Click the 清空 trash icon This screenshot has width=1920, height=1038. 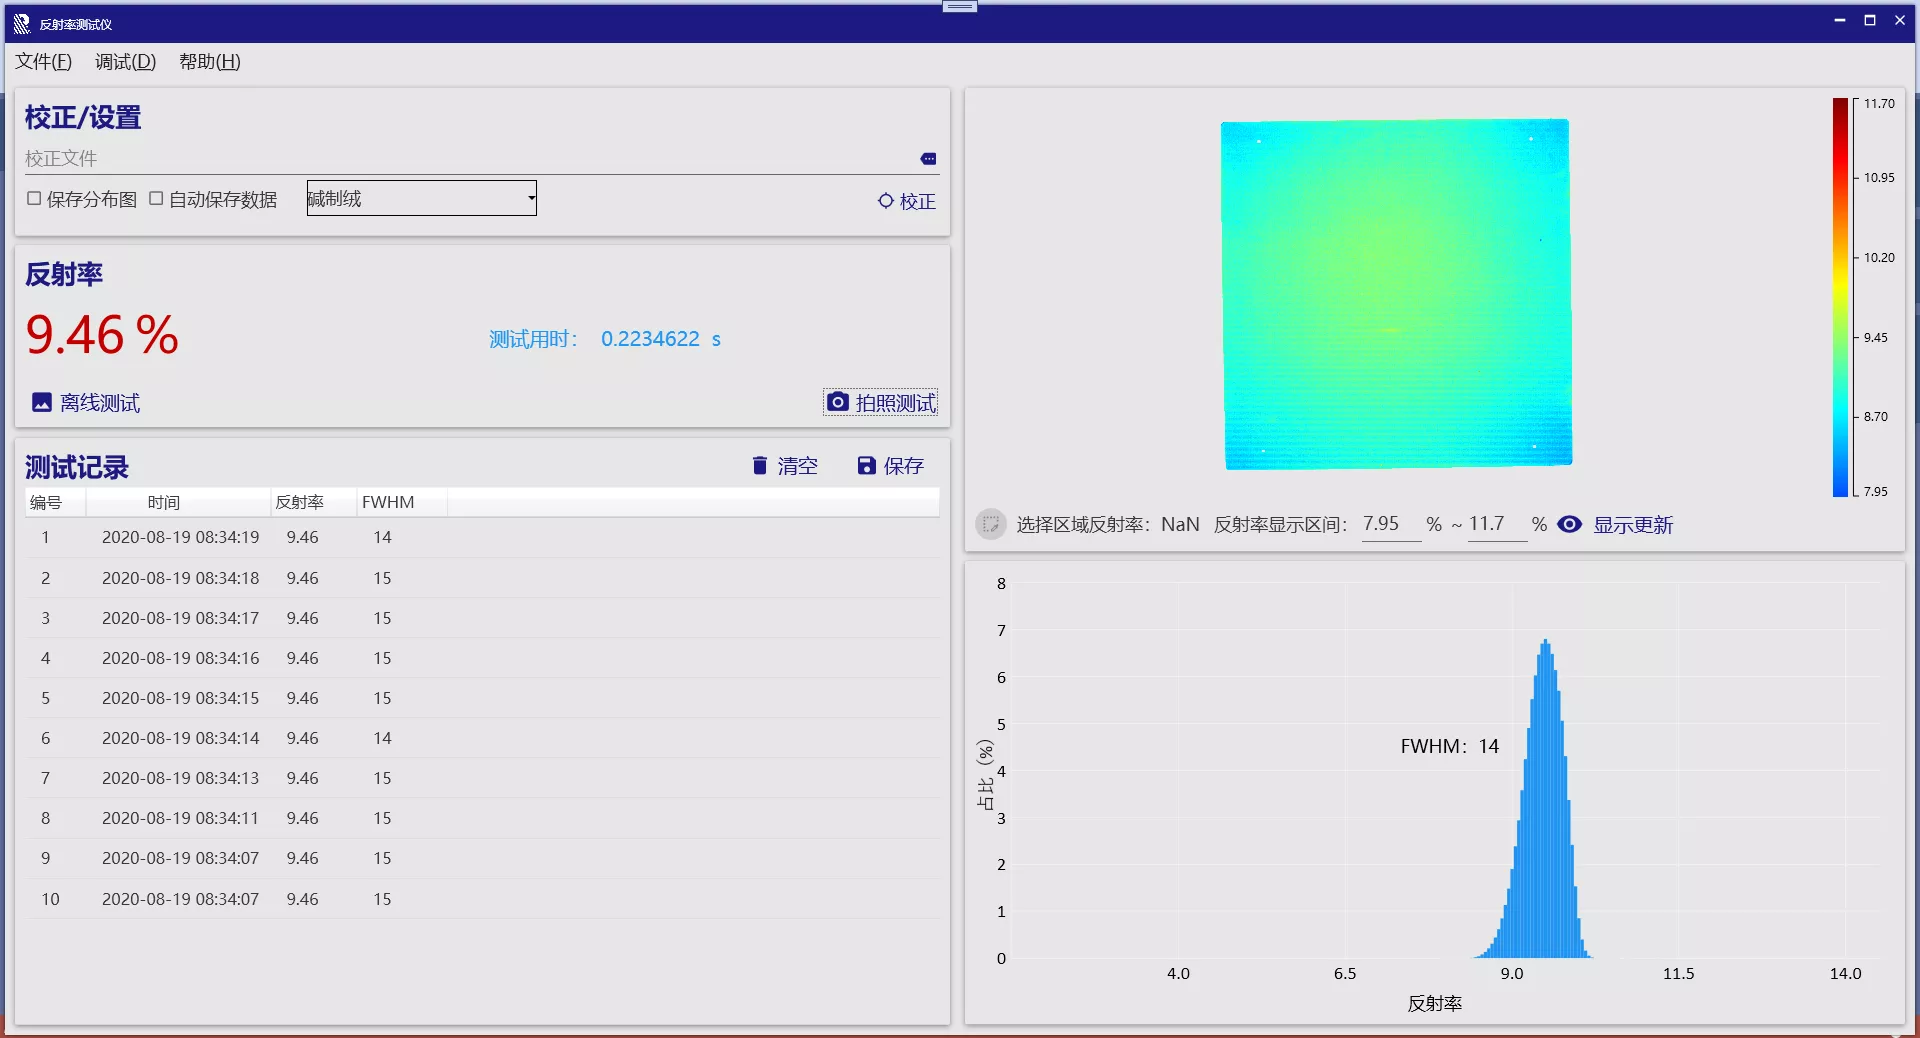[760, 465]
